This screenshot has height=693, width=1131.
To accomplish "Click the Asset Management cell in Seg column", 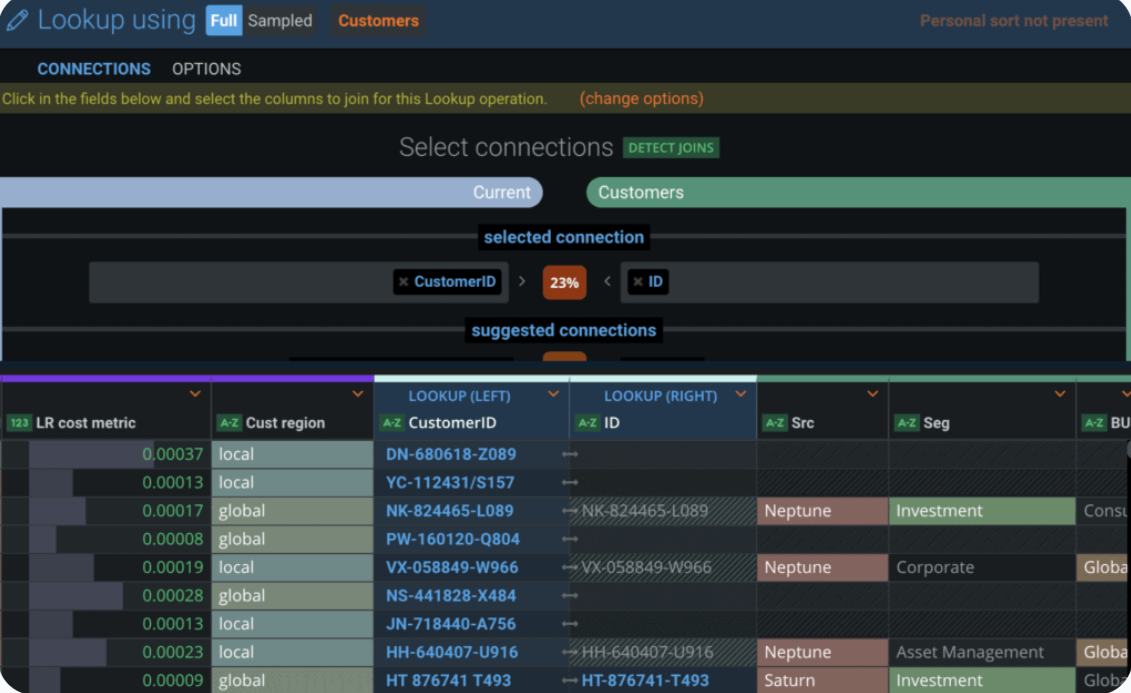I will point(982,652).
